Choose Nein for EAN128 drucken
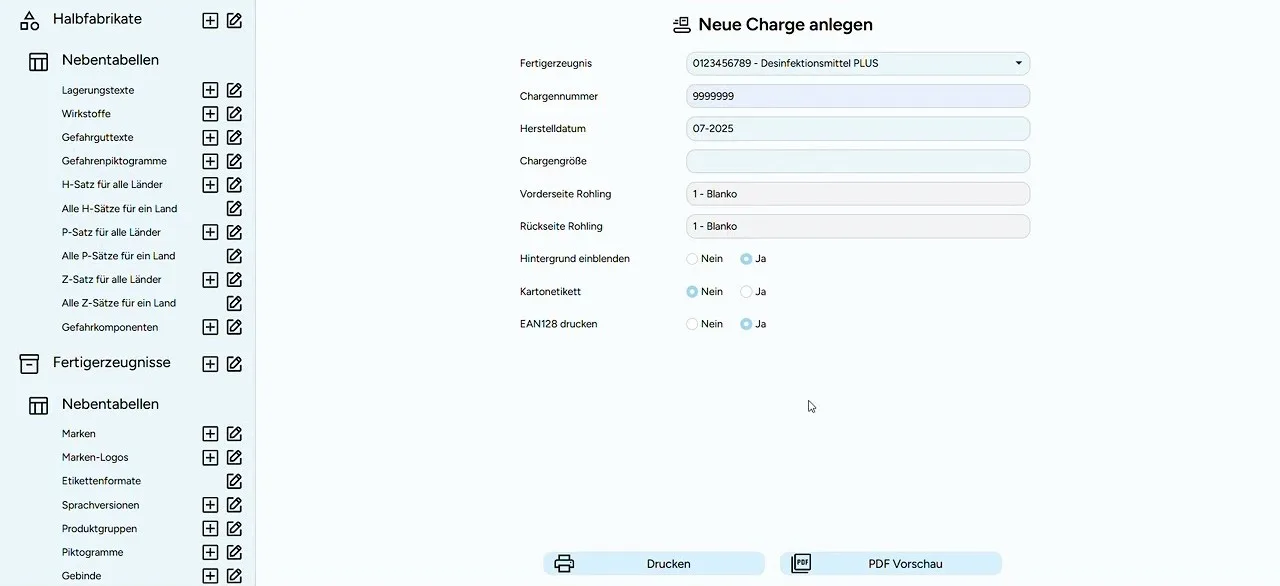1280x586 pixels. [x=692, y=324]
